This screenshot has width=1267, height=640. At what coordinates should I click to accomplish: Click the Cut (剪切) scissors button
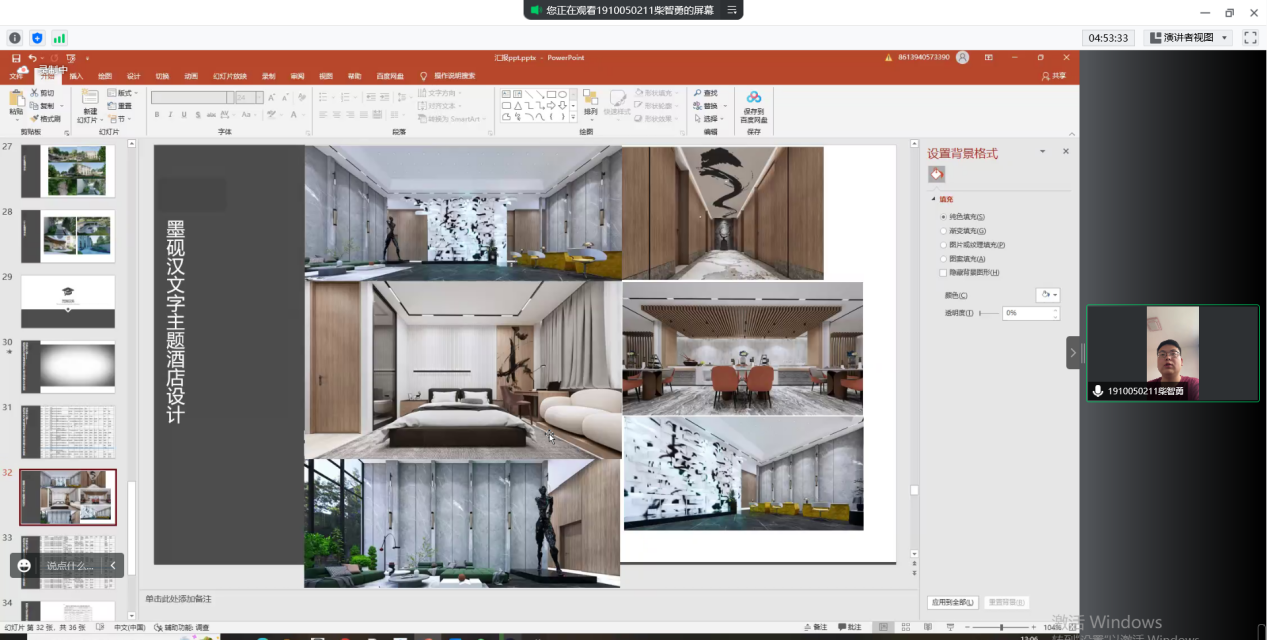click(x=42, y=93)
